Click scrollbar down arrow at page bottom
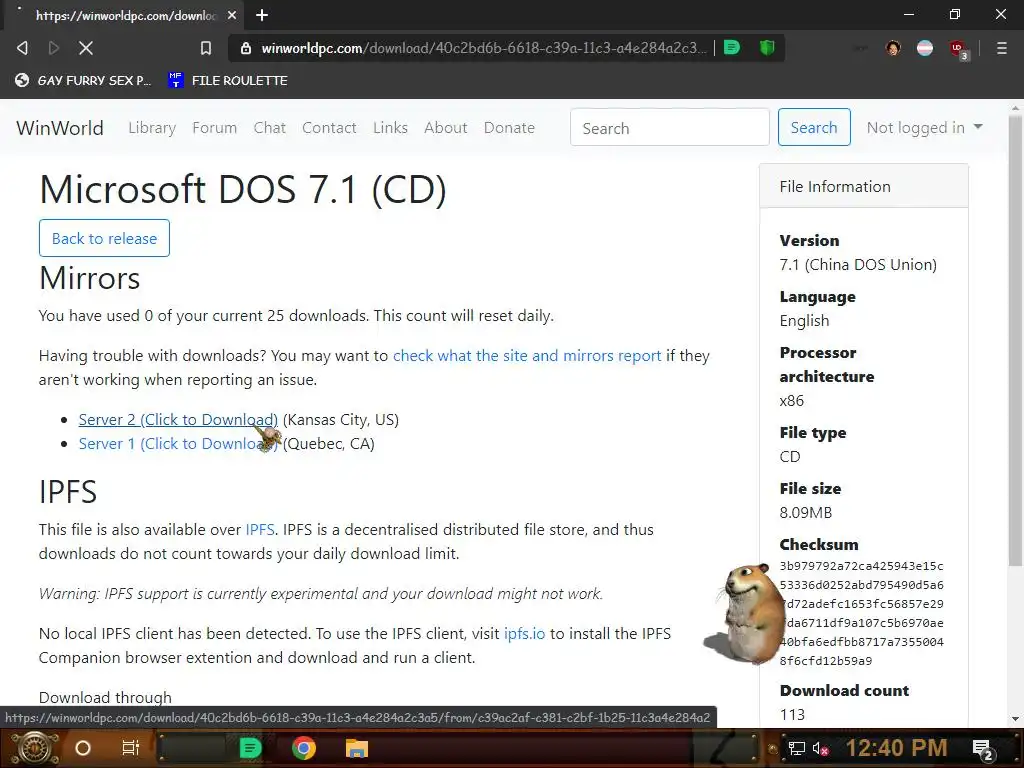Image resolution: width=1024 pixels, height=768 pixels. click(x=1016, y=719)
